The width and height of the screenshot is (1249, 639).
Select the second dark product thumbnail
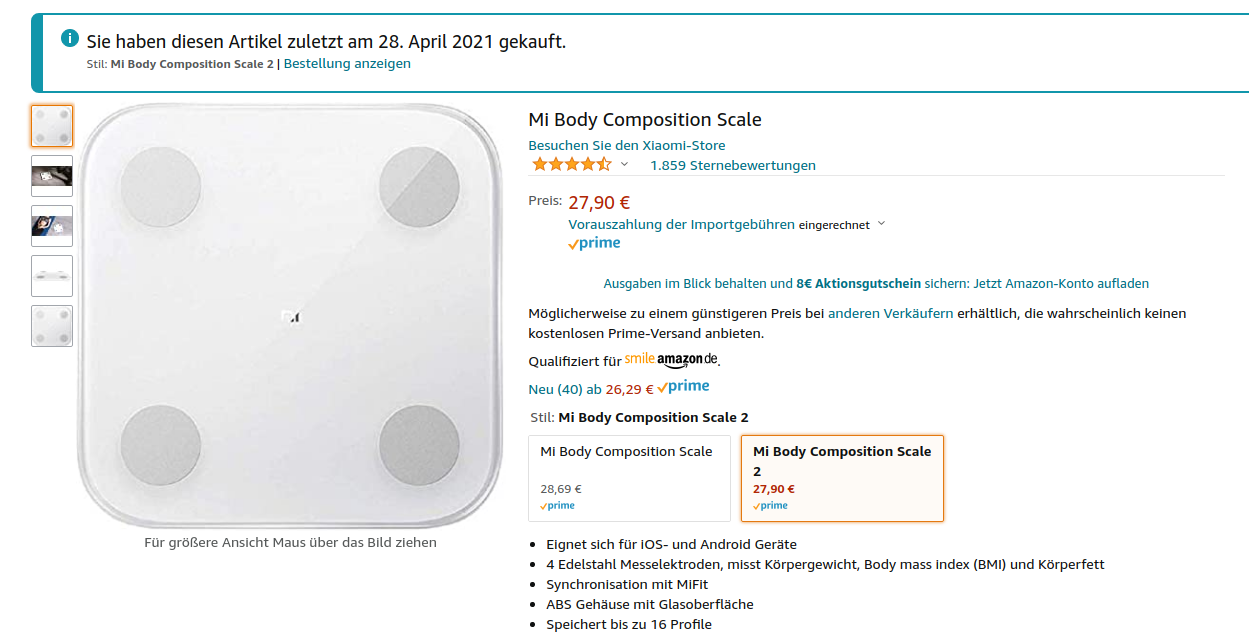[x=52, y=226]
